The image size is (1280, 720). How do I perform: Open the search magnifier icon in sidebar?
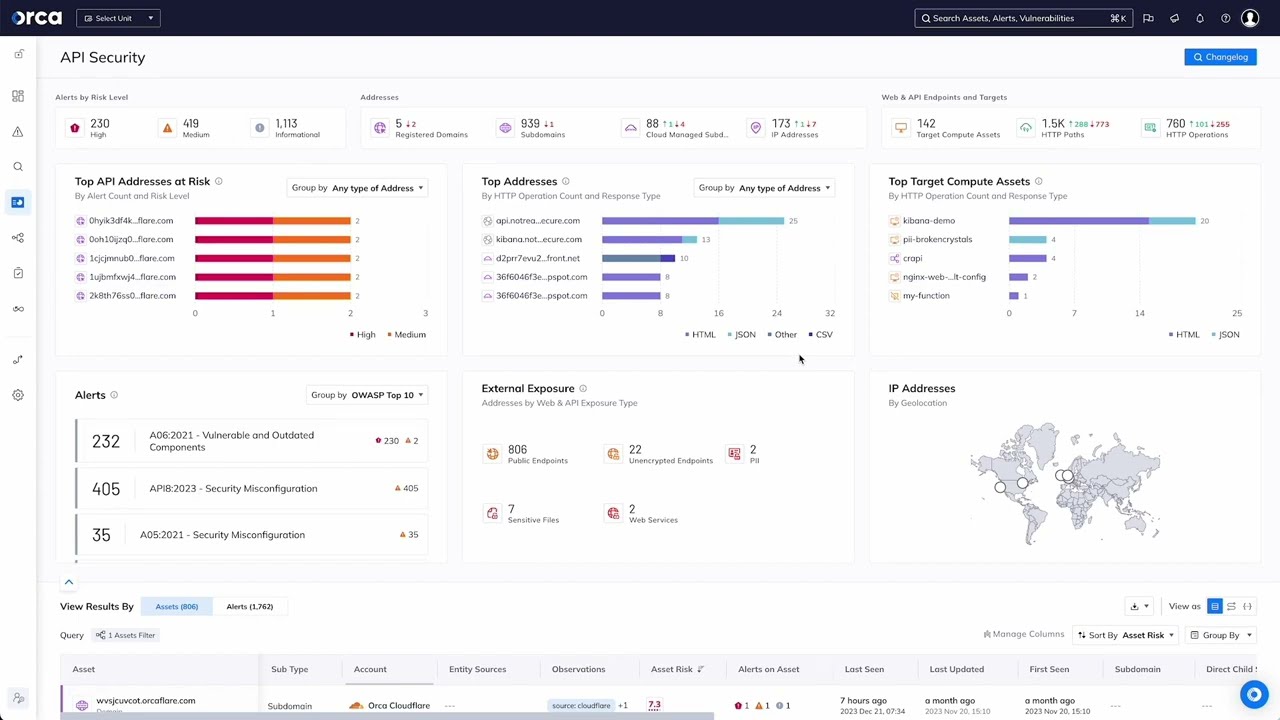[18, 167]
